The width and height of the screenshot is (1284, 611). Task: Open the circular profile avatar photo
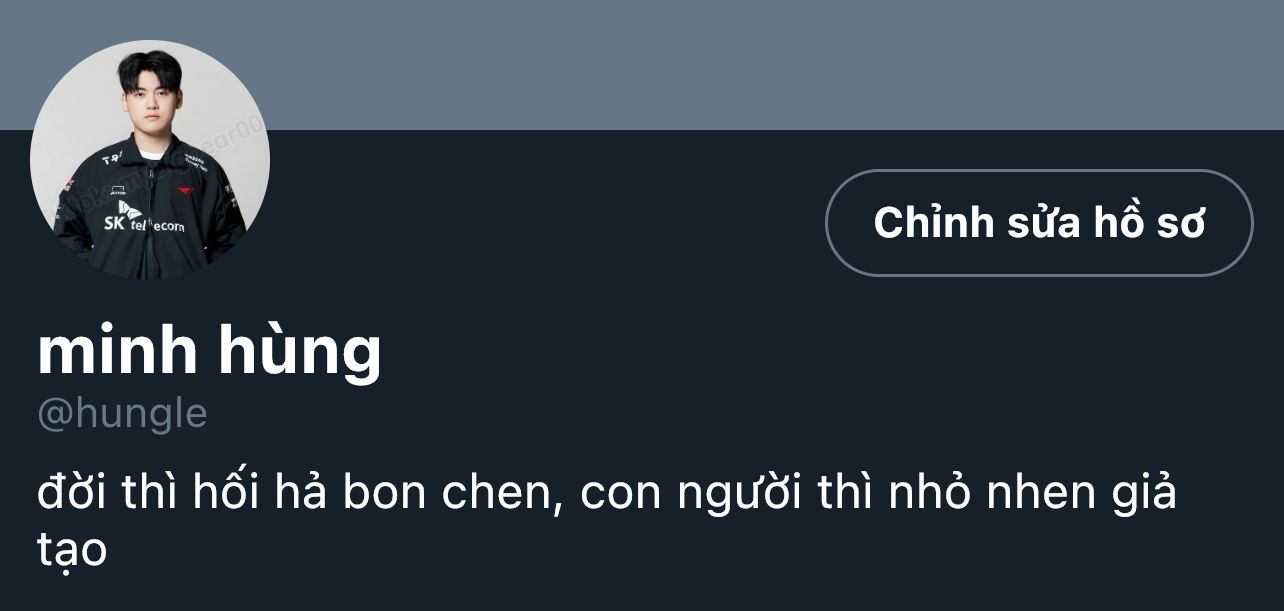pyautogui.click(x=150, y=160)
